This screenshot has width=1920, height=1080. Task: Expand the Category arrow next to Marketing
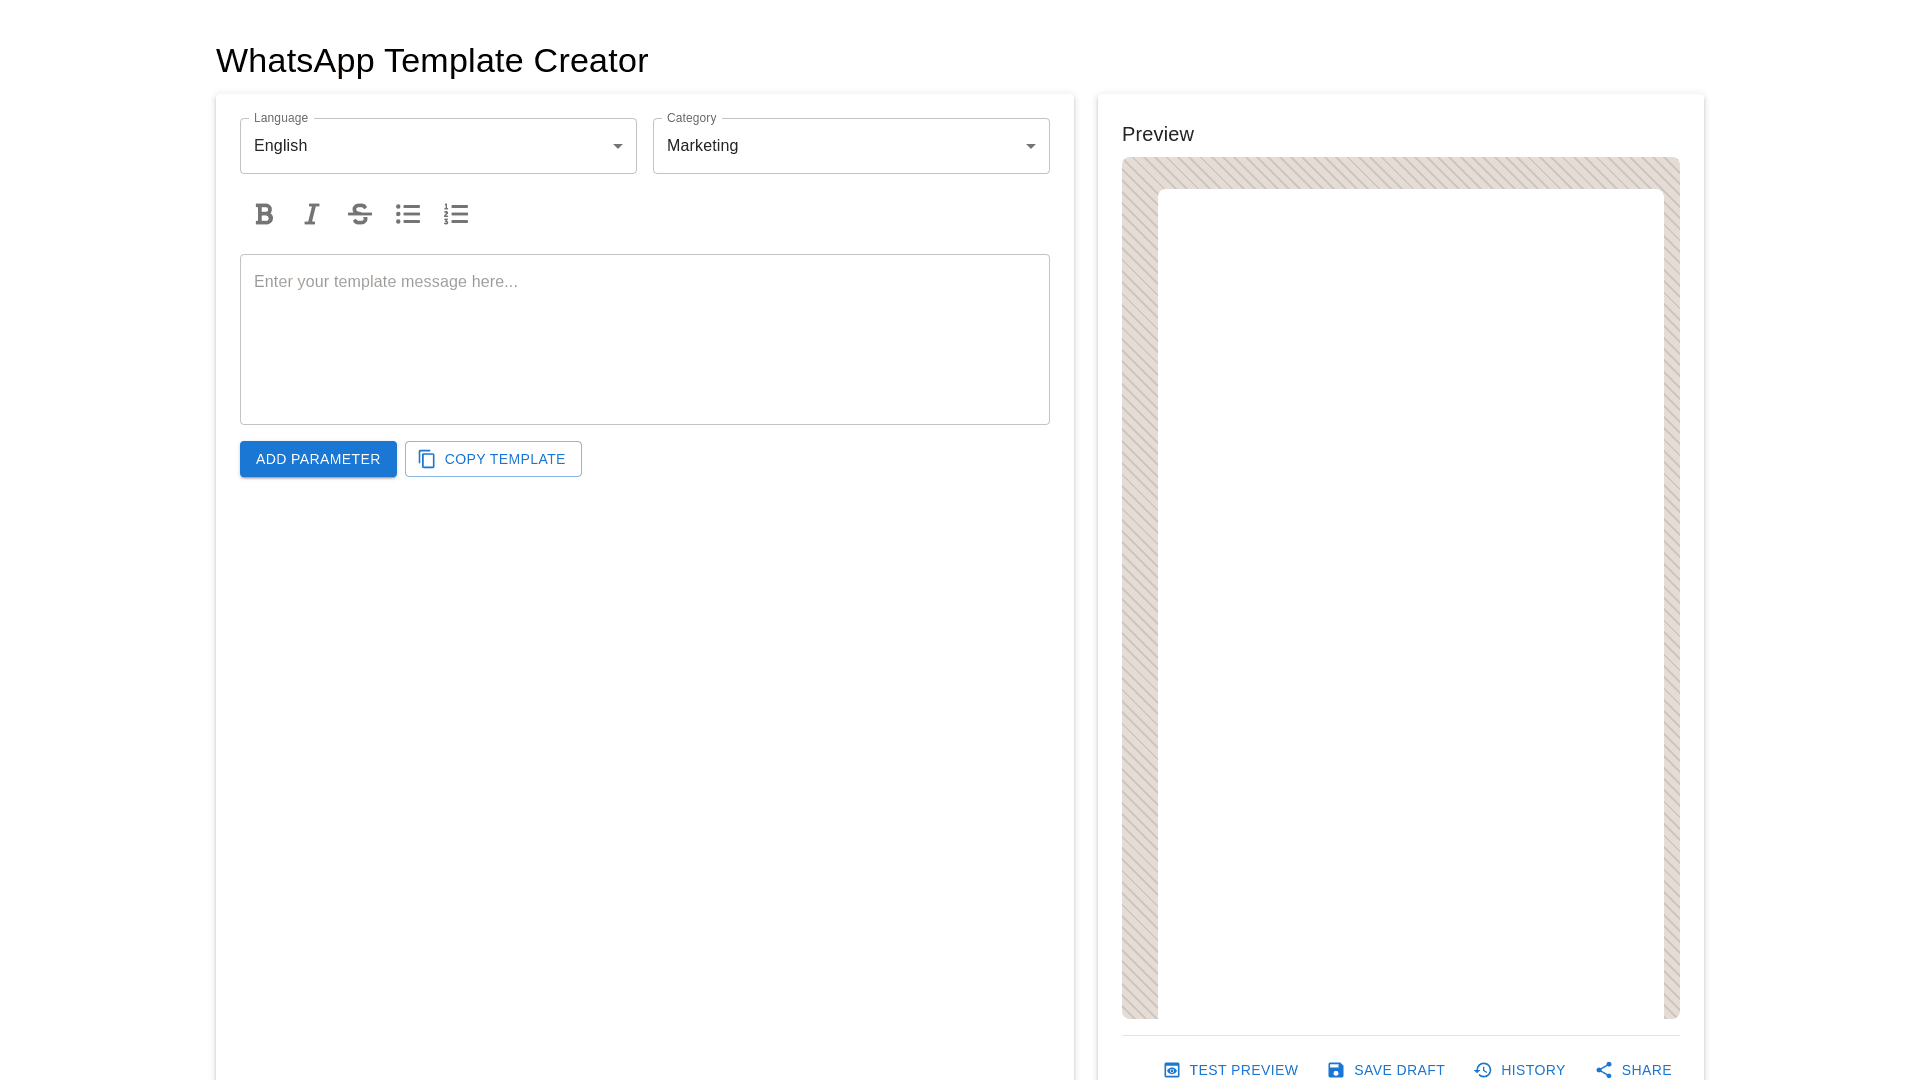click(x=1031, y=146)
